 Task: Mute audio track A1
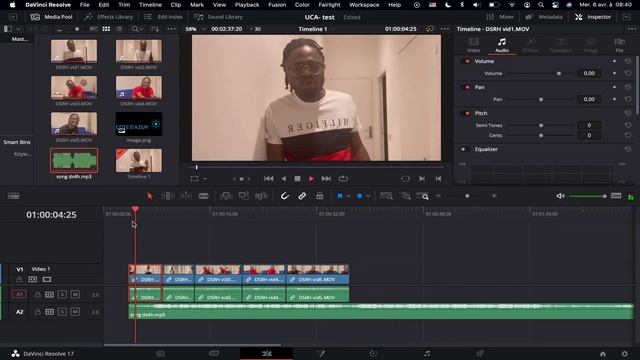point(75,294)
